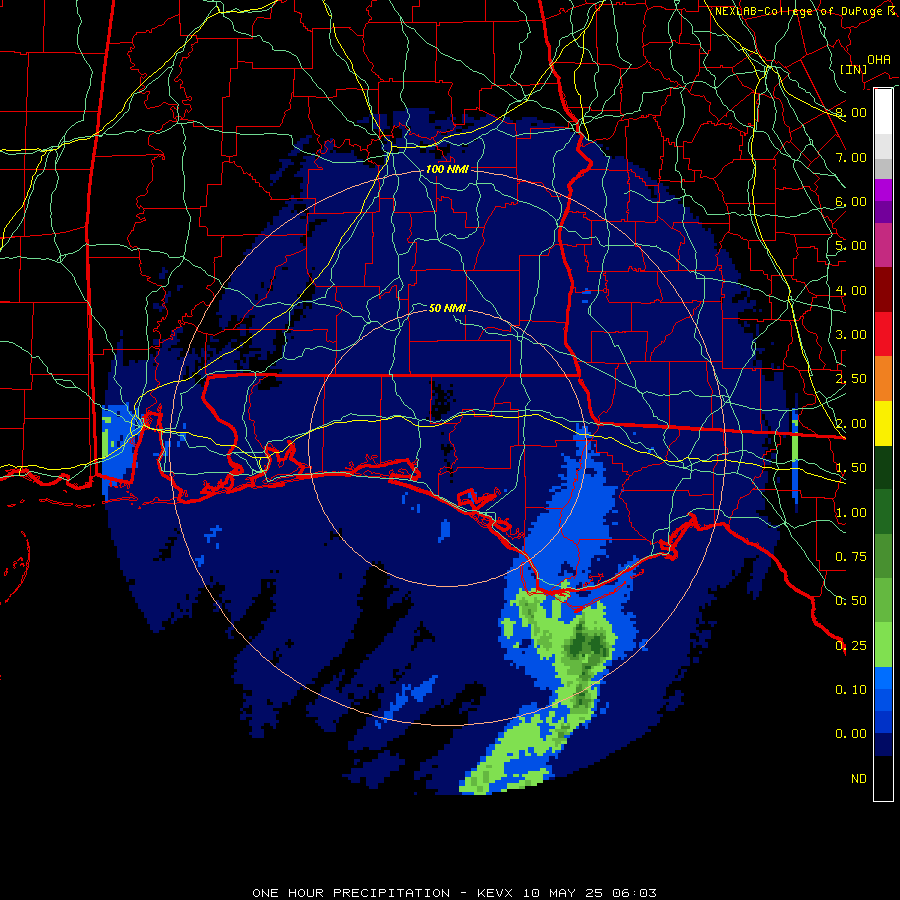Click the 1.00 legend value

pos(851,513)
